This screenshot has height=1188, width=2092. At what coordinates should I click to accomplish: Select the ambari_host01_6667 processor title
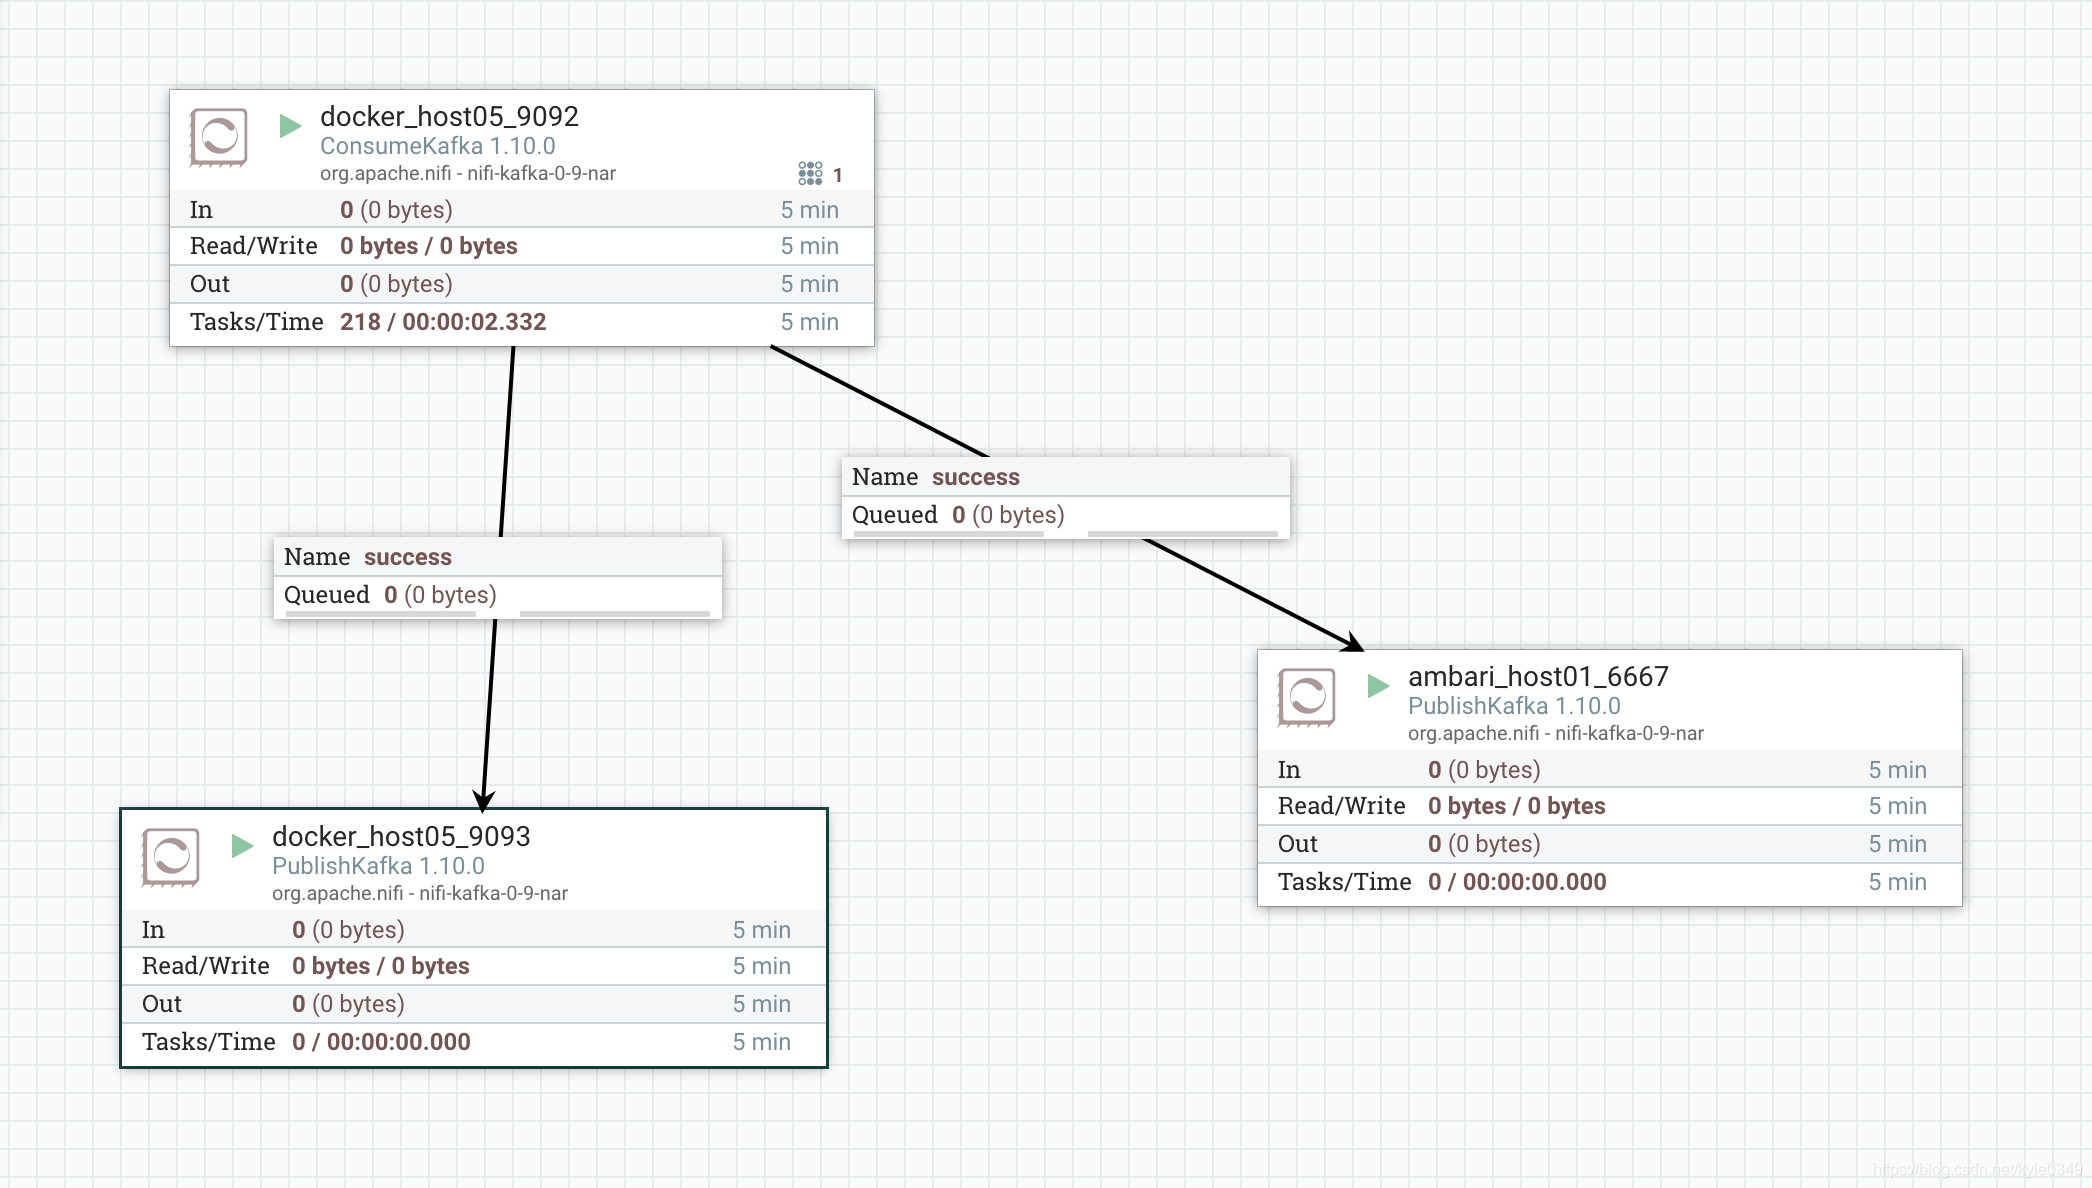(x=1538, y=676)
